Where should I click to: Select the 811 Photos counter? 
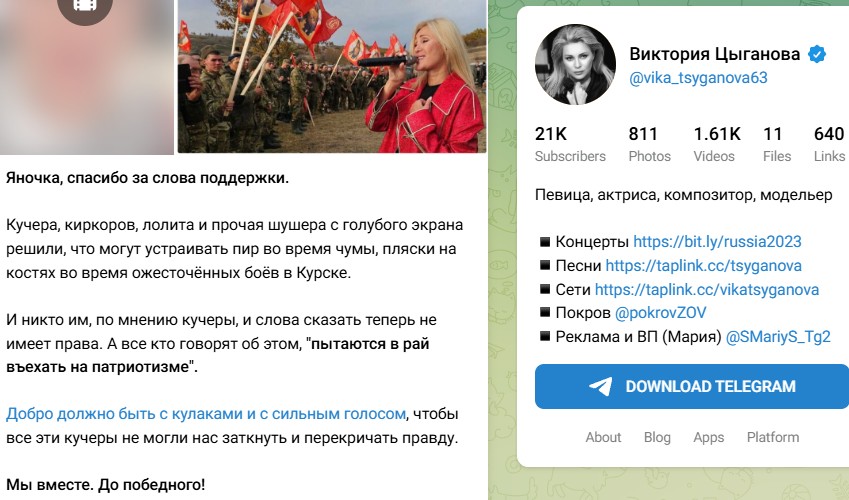click(649, 144)
